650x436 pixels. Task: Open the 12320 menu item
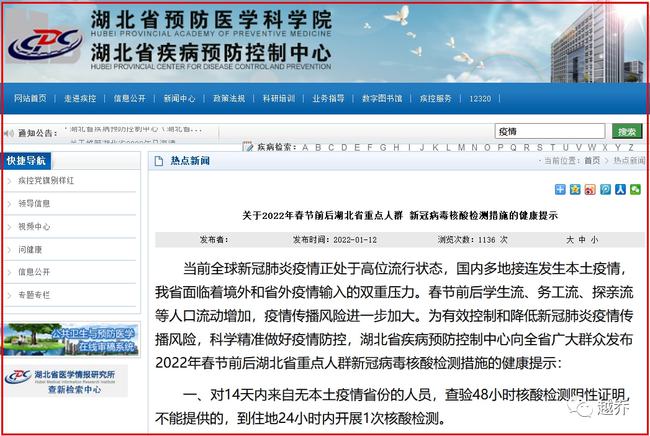pyautogui.click(x=480, y=98)
